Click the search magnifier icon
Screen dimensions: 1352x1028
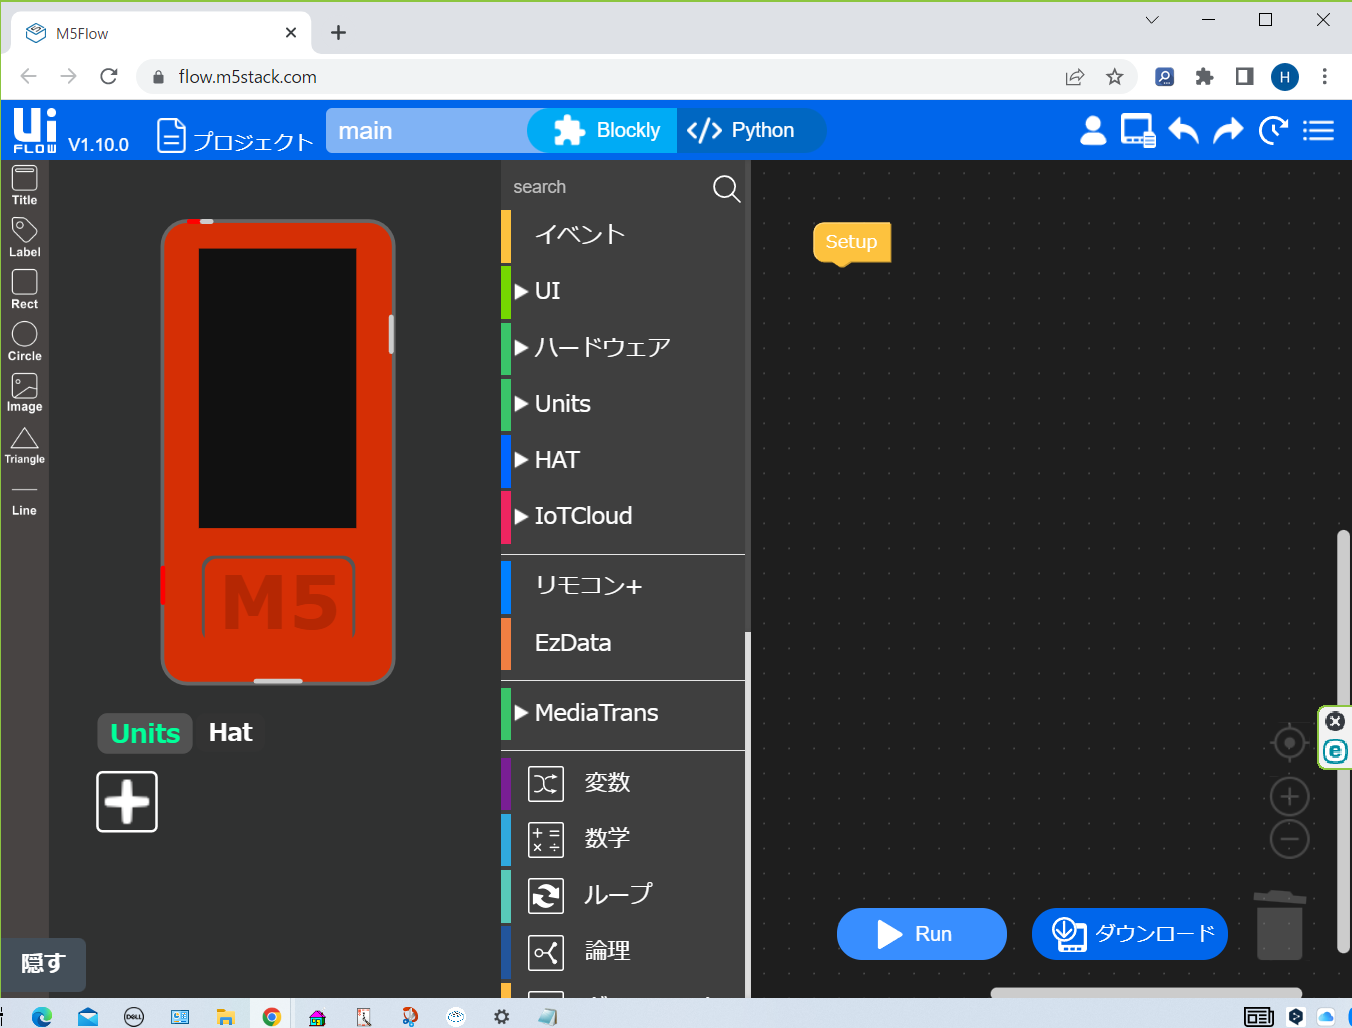(726, 188)
